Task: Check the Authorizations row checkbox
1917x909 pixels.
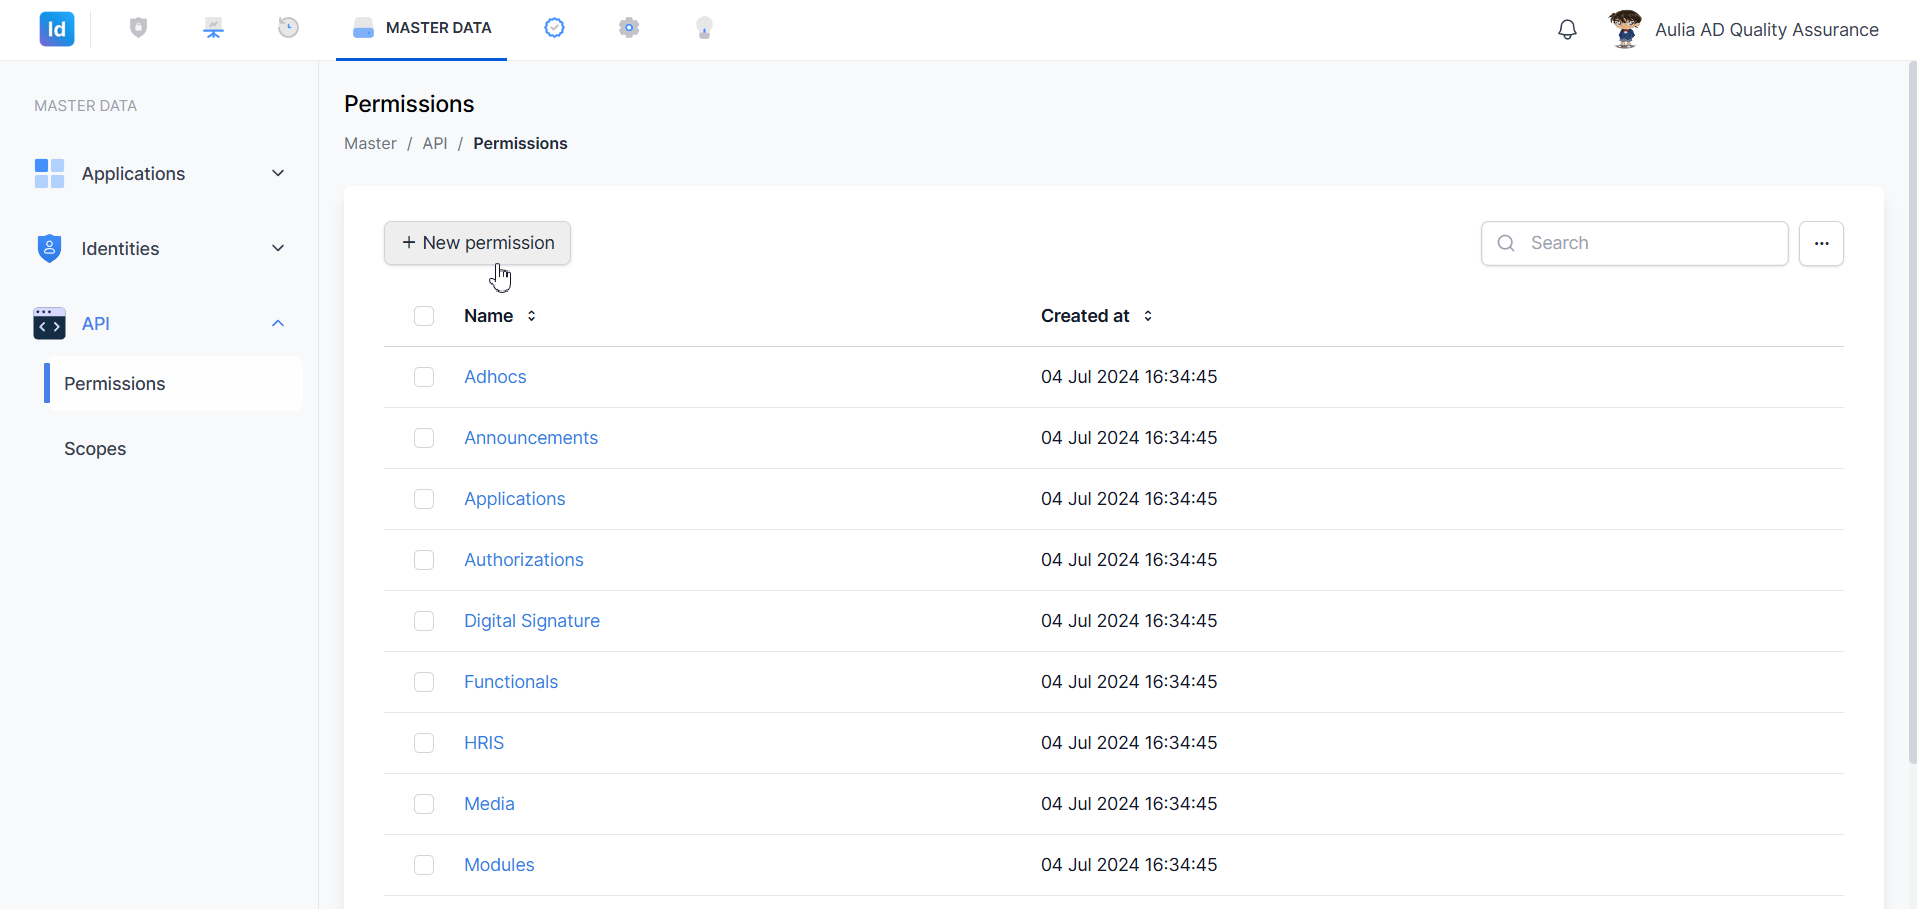Action: pyautogui.click(x=424, y=560)
